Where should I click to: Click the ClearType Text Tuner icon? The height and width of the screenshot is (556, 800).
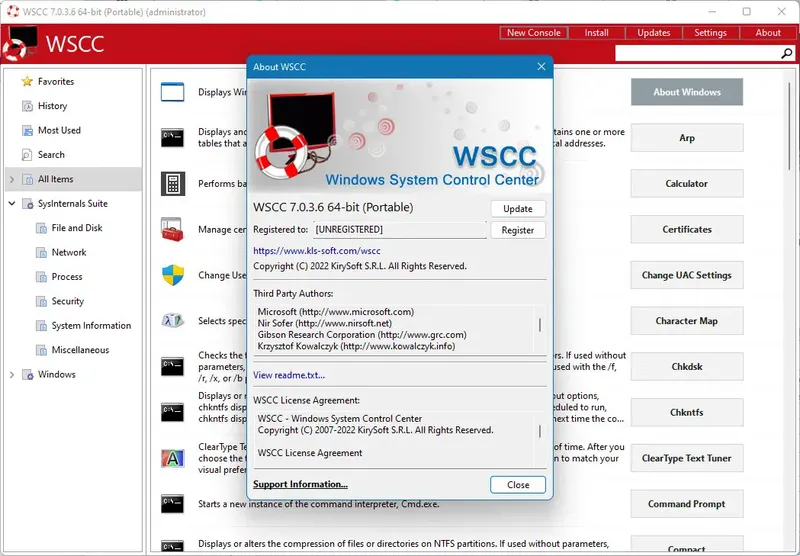point(172,458)
